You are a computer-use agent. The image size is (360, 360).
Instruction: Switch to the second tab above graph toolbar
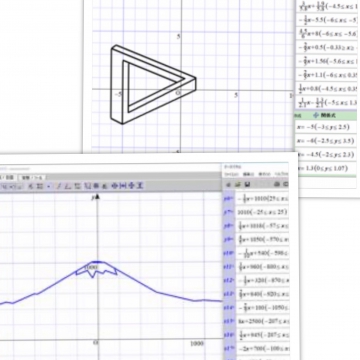pos(32,177)
